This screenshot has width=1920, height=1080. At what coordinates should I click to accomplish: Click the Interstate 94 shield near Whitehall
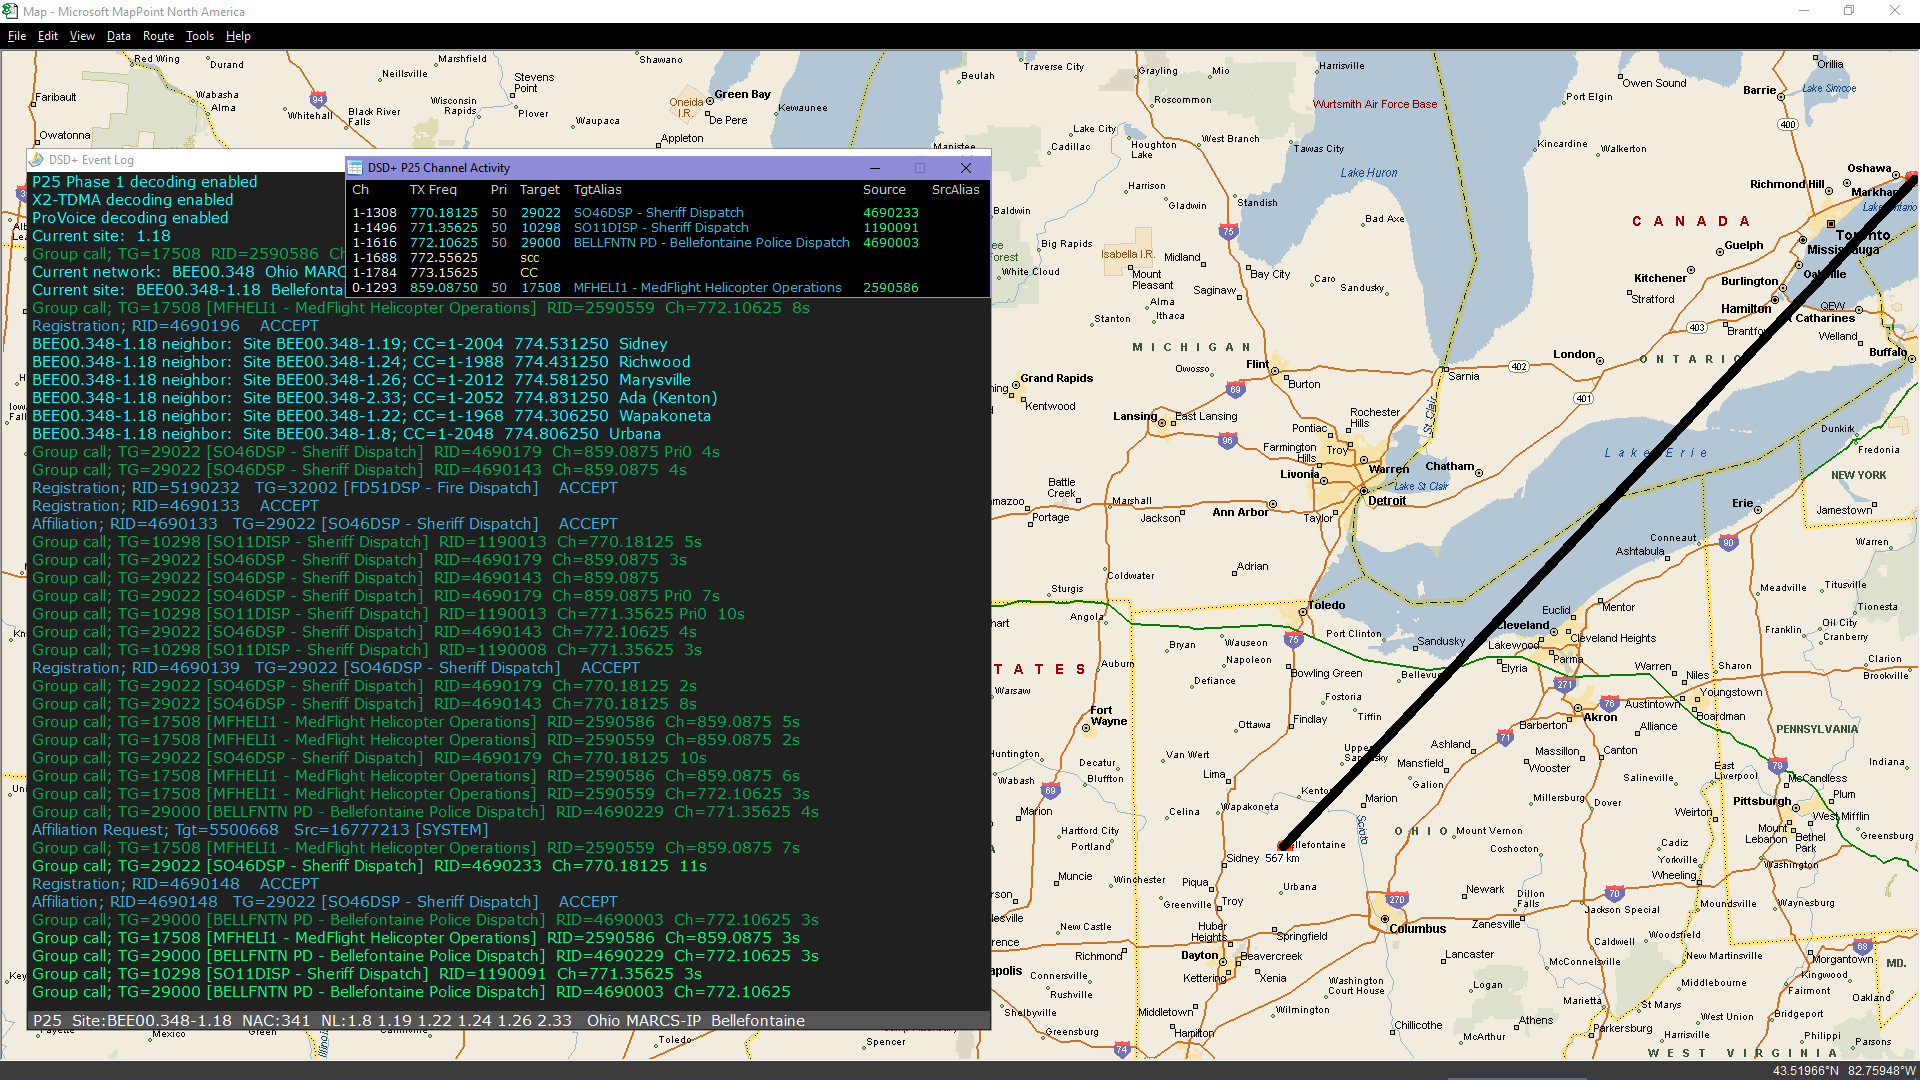[318, 100]
